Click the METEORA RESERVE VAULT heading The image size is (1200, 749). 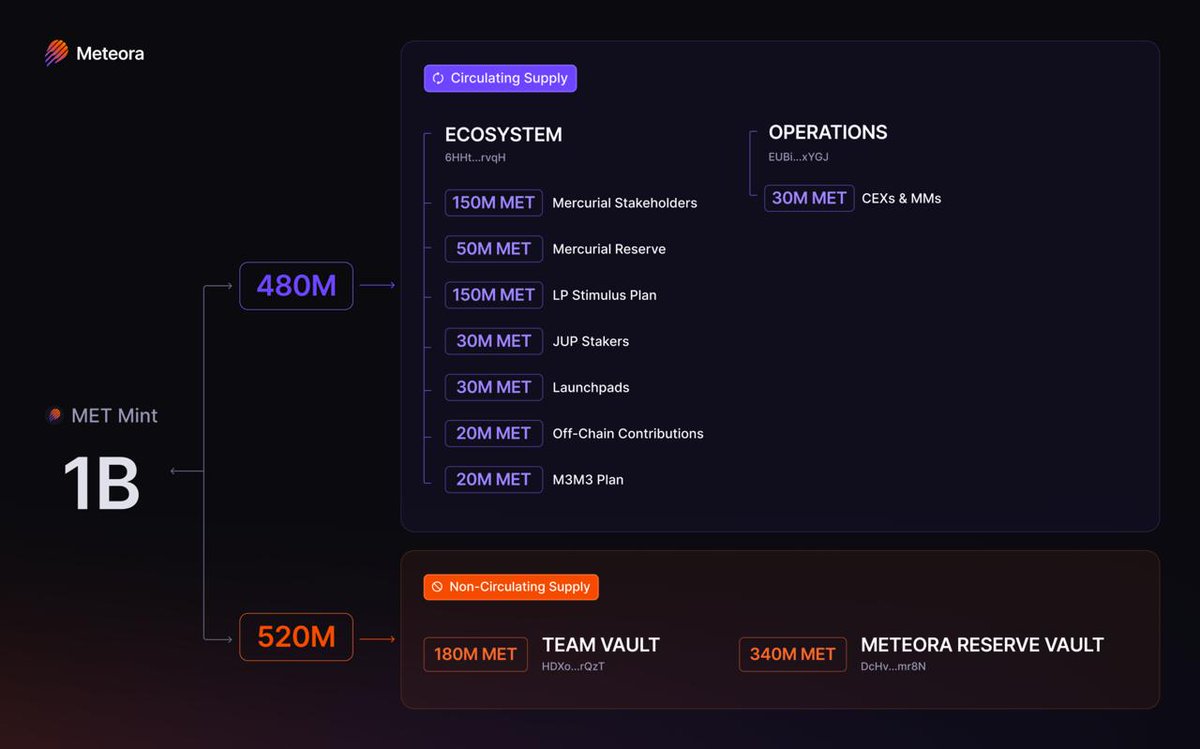point(982,645)
